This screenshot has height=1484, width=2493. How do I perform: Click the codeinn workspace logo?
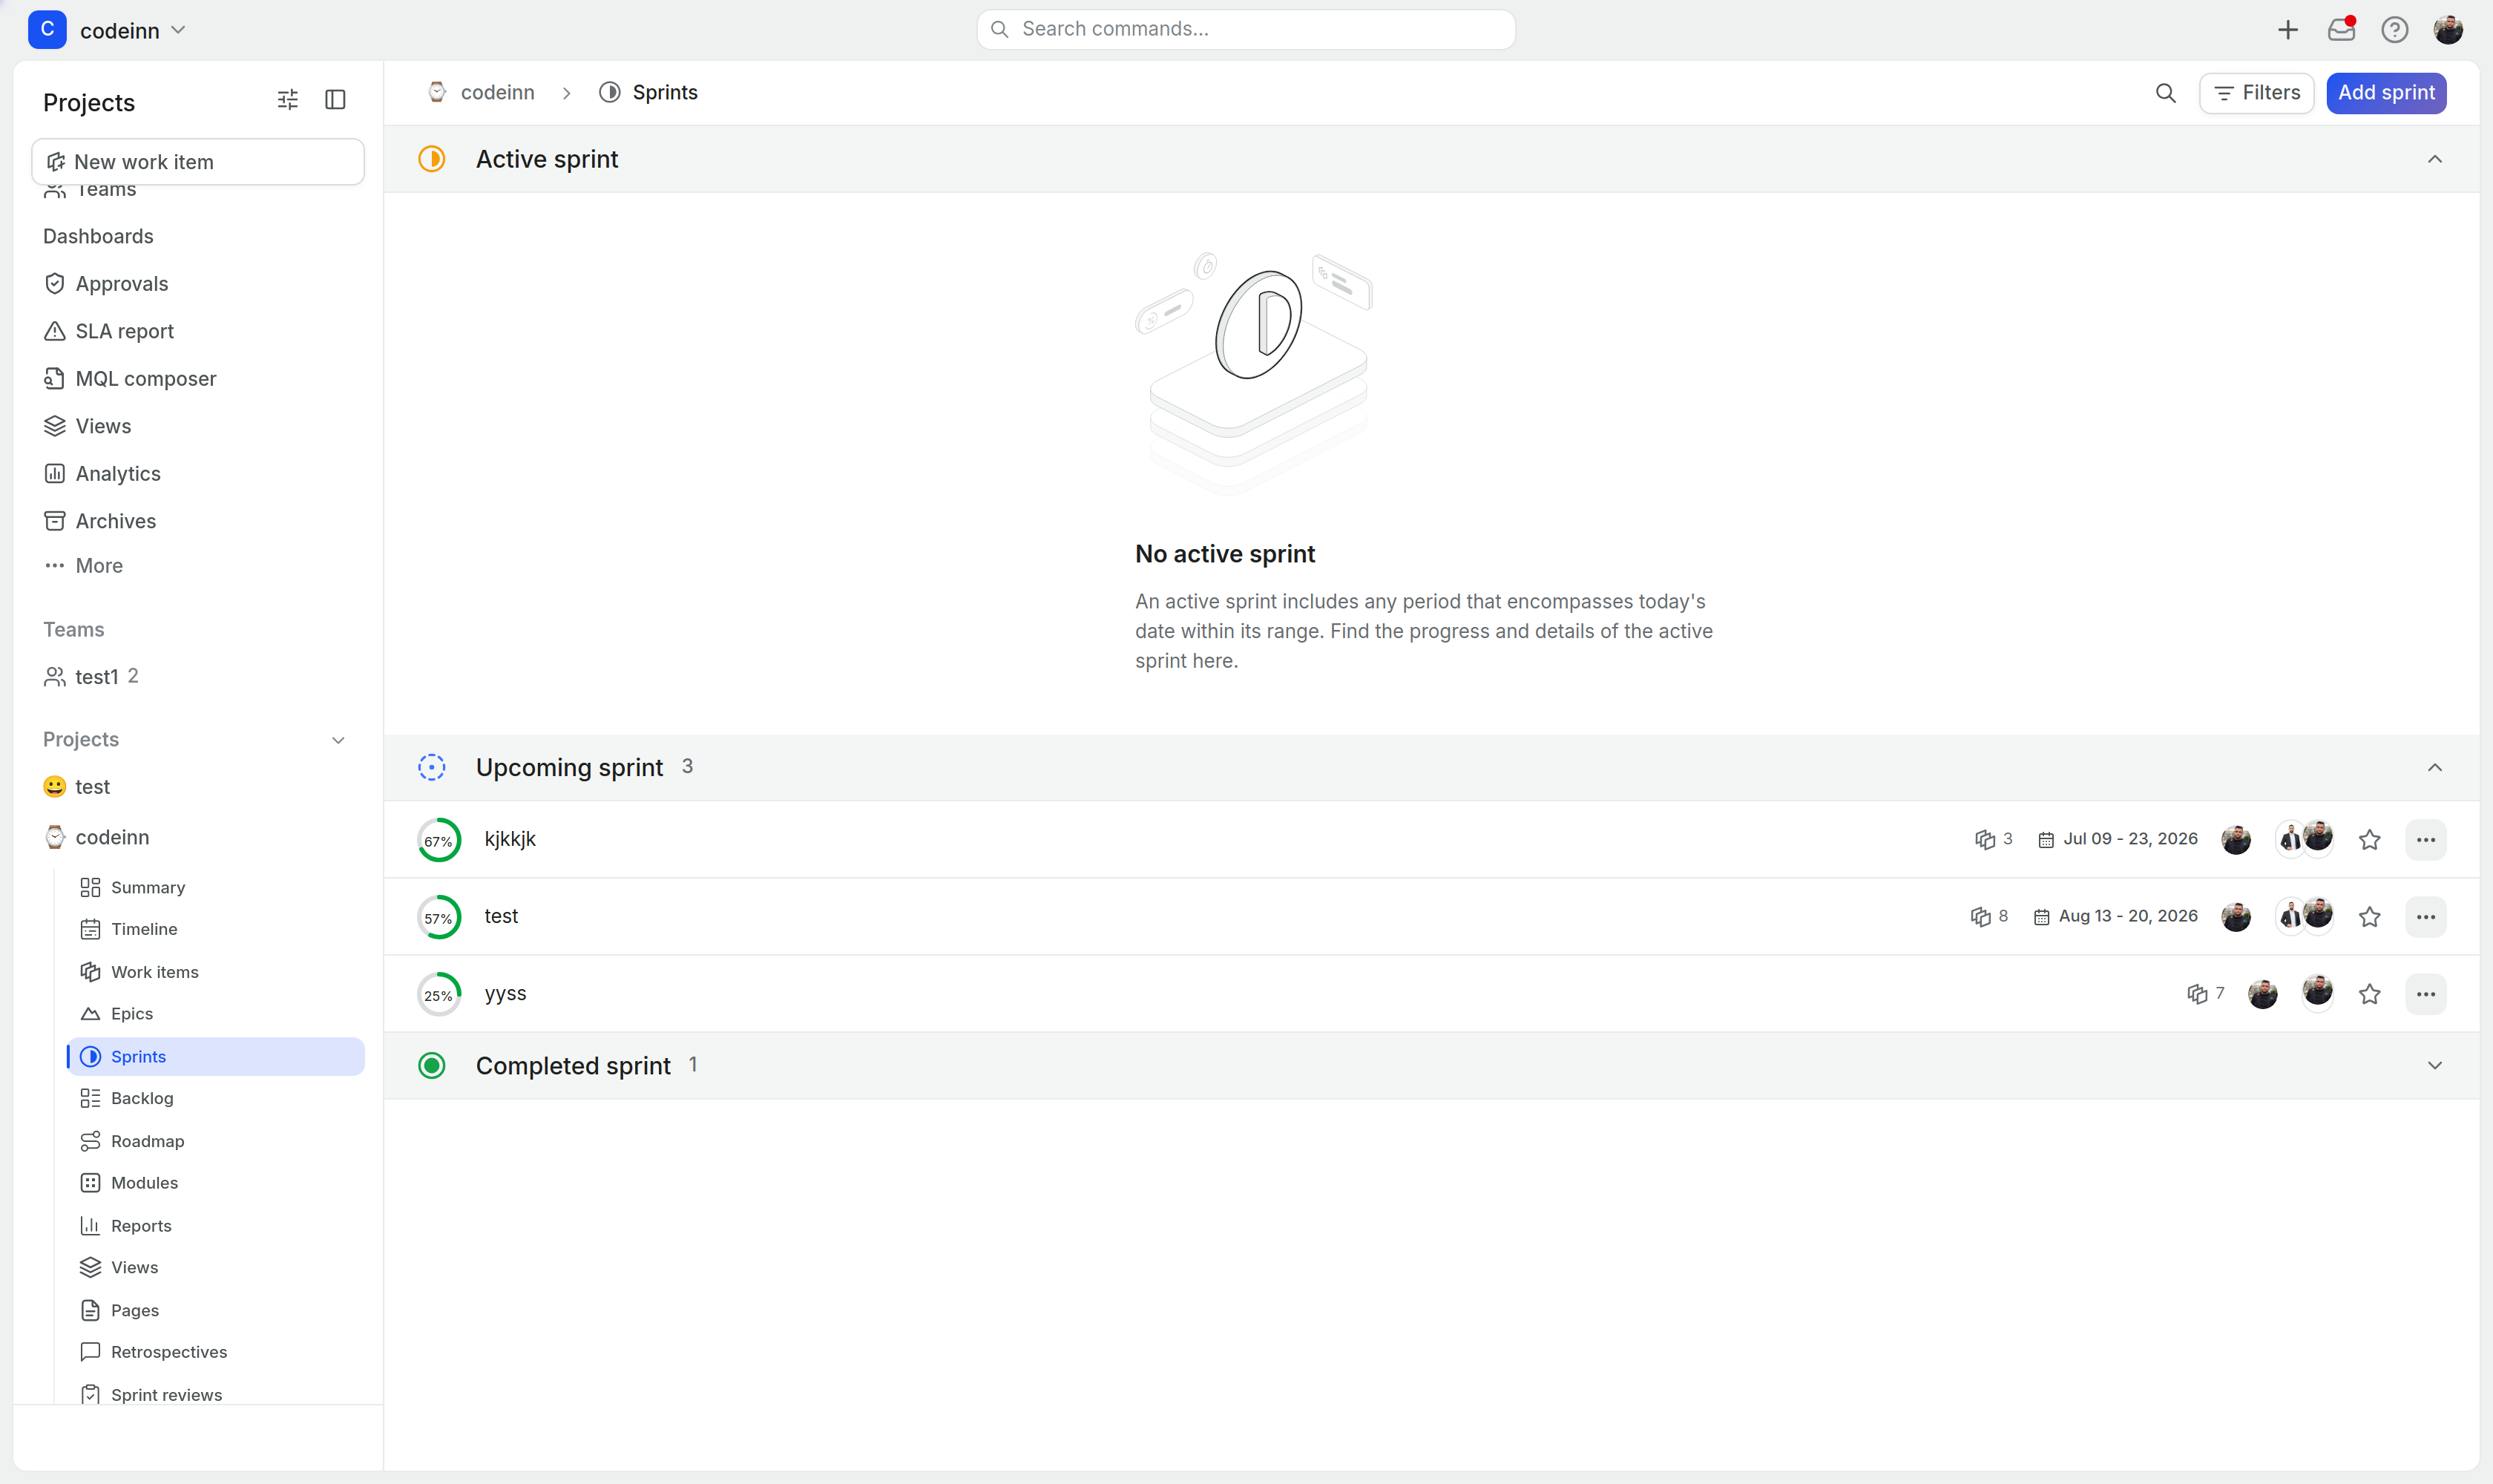coord(47,30)
